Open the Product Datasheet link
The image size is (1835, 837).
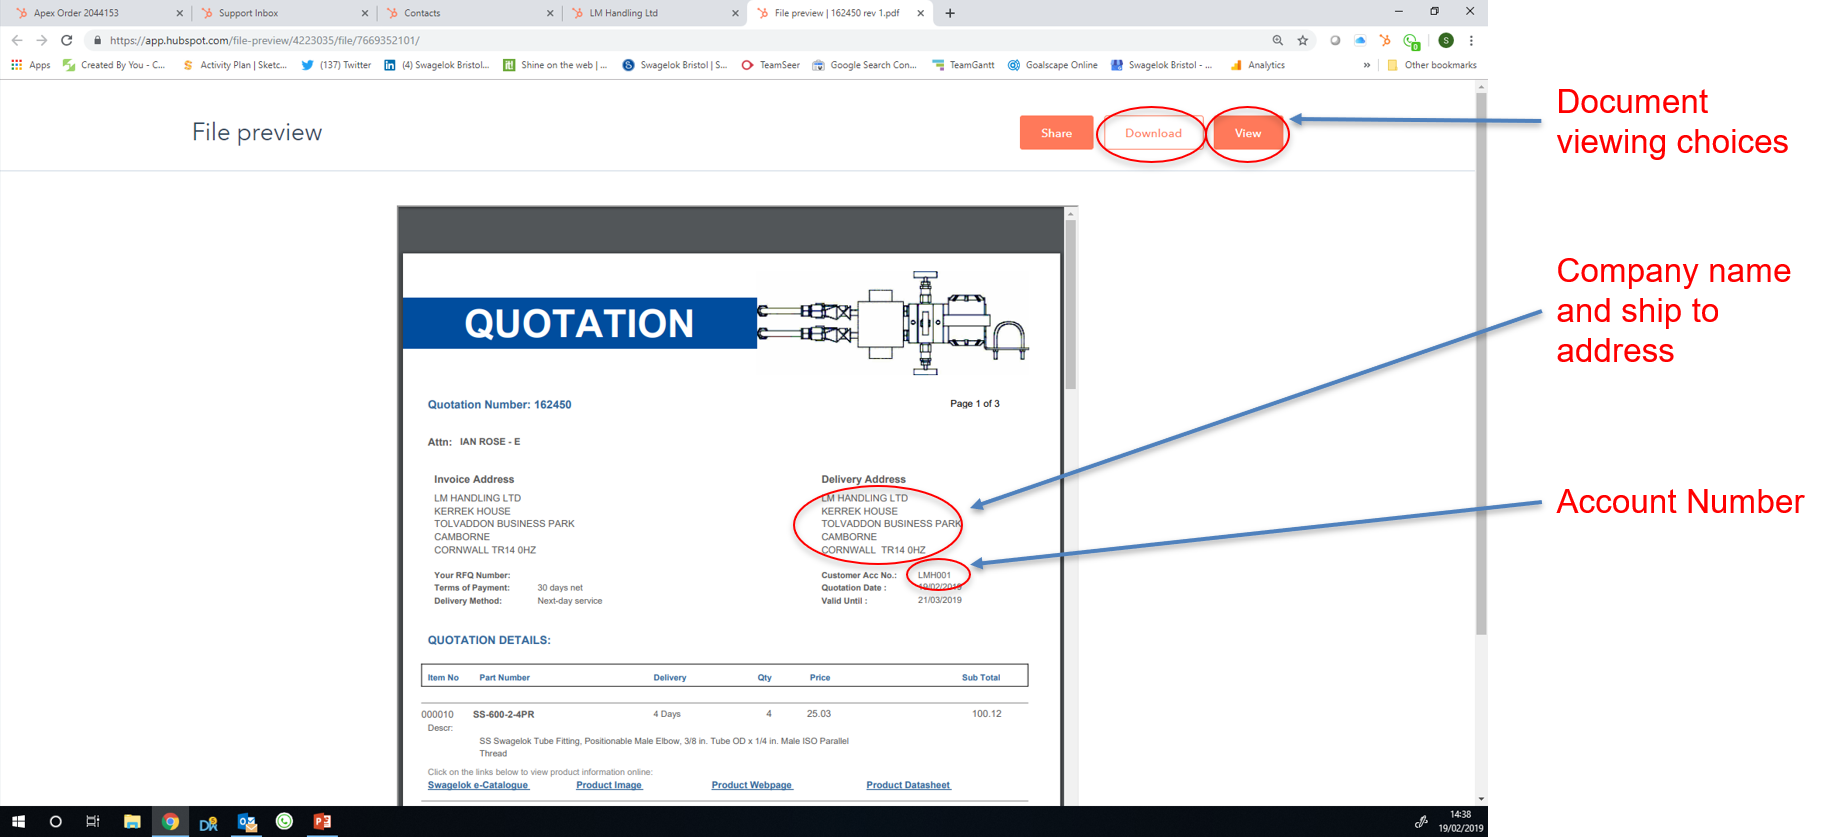click(x=908, y=785)
